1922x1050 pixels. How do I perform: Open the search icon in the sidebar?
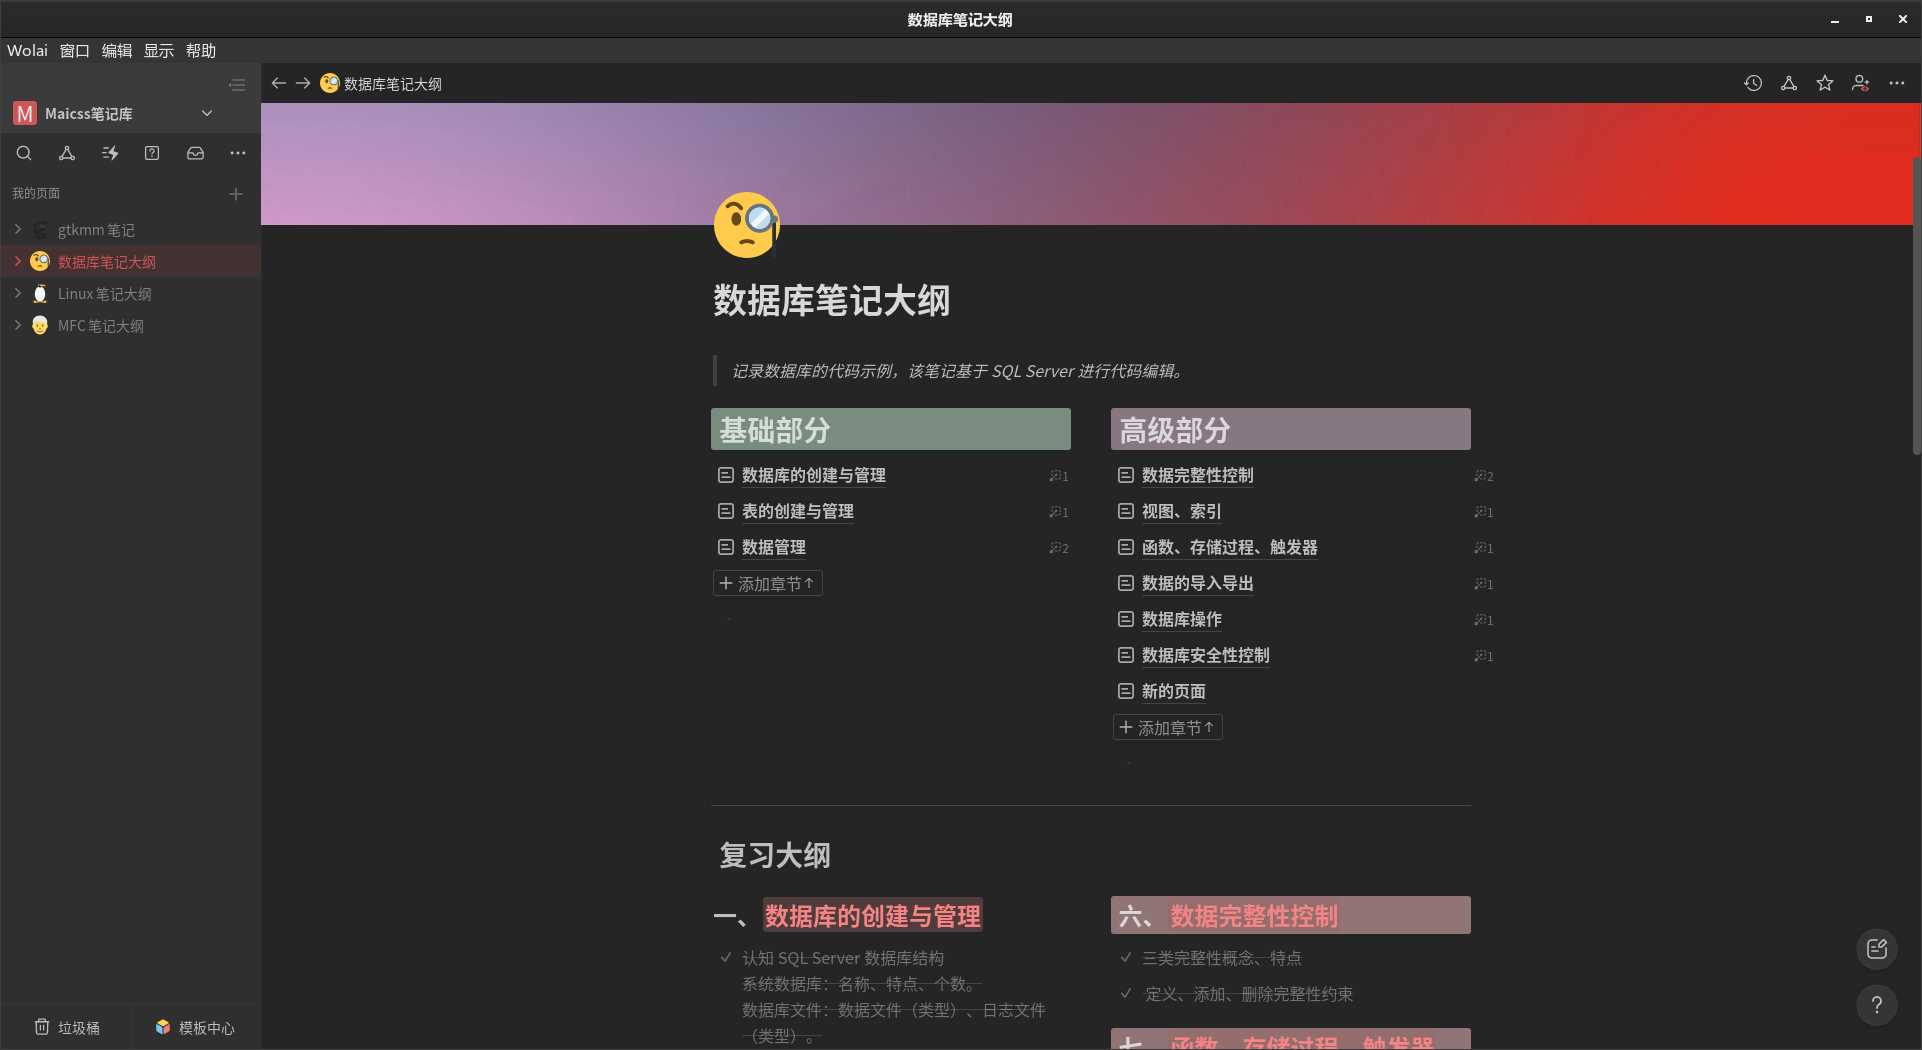24,153
